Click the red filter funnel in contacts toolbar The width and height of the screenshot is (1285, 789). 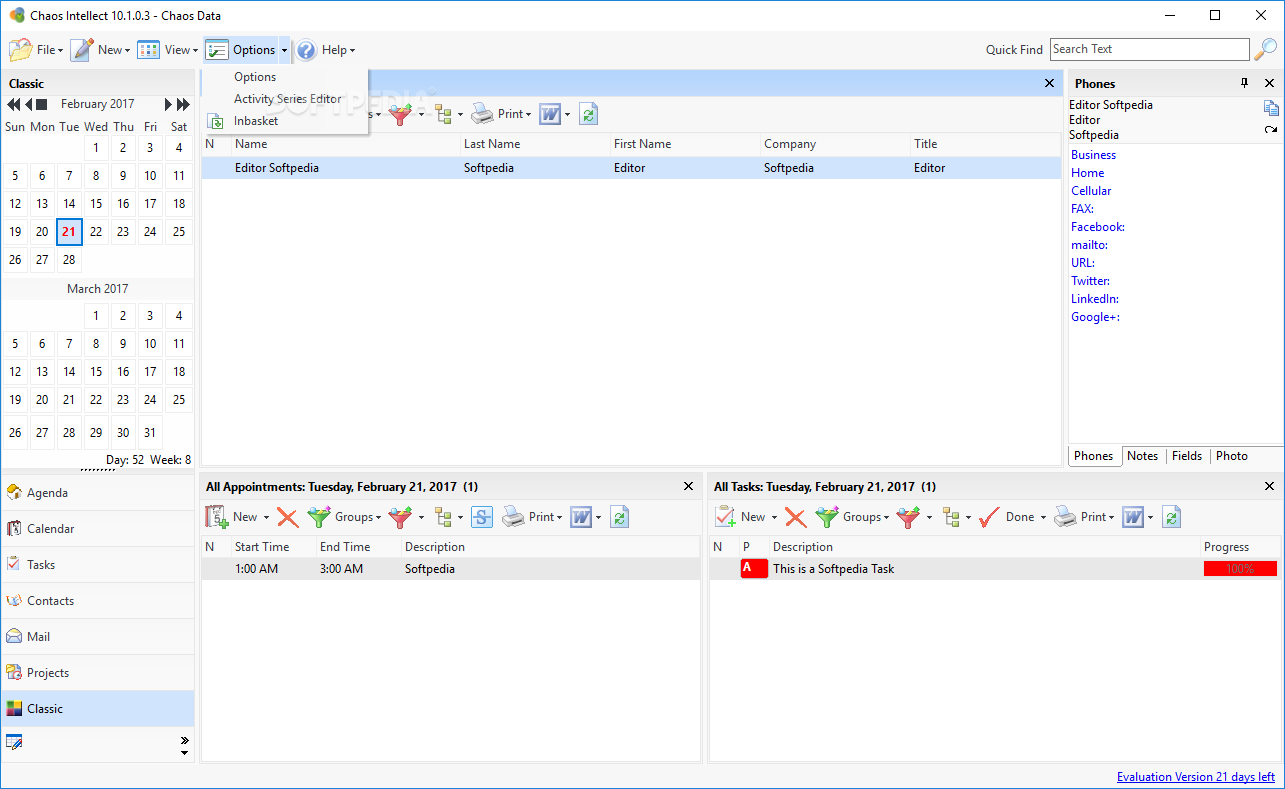tap(400, 115)
